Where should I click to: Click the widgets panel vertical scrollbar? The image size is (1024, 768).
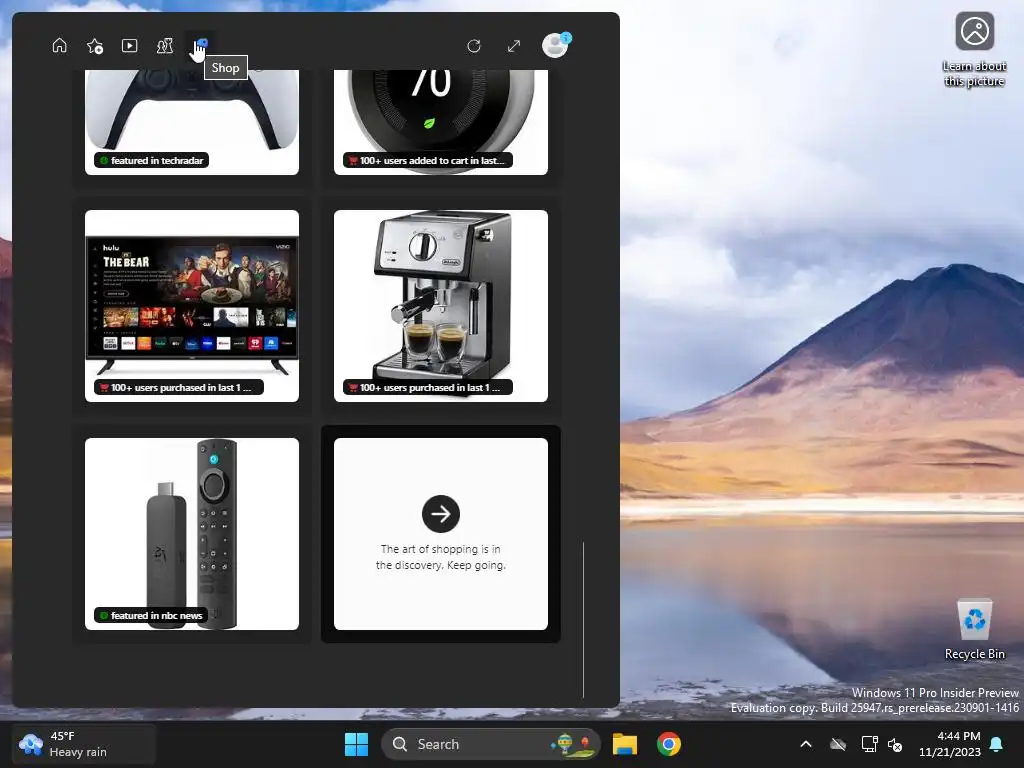click(583, 619)
